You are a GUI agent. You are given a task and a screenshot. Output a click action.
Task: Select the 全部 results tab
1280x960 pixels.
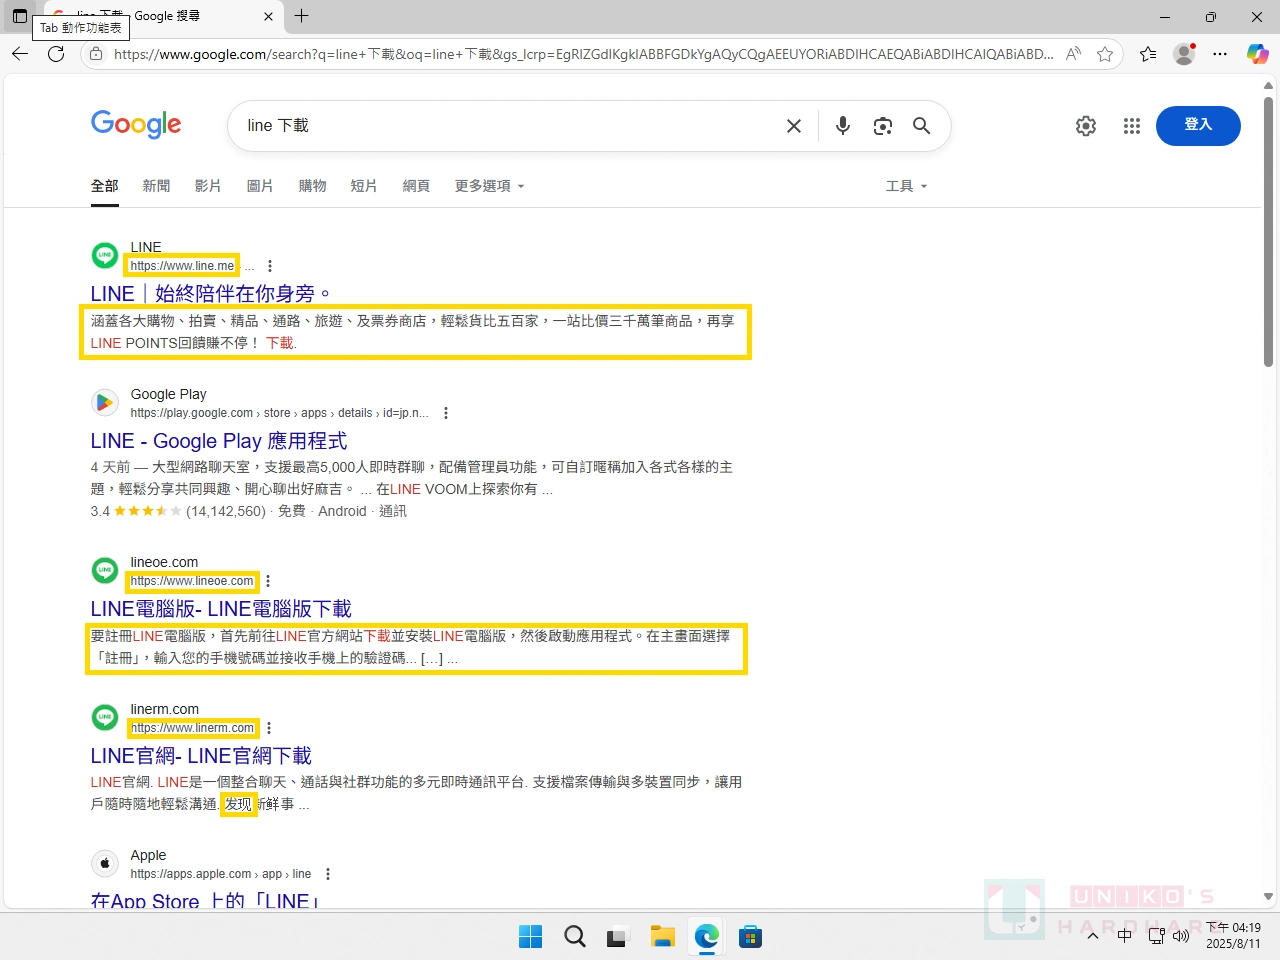(x=105, y=186)
